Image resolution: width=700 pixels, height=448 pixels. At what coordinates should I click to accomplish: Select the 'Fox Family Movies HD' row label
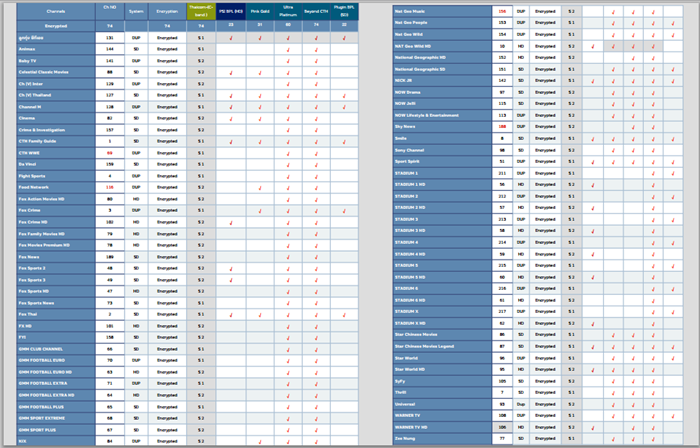click(x=56, y=234)
